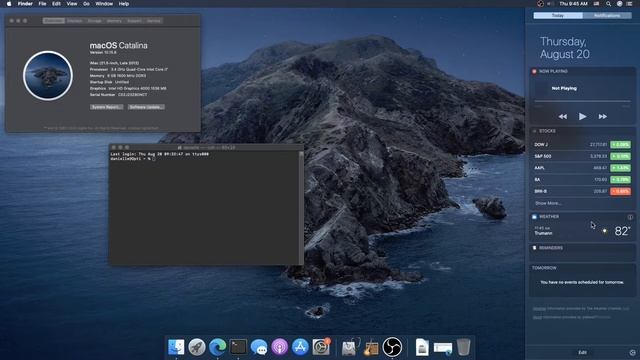Open the Weather widget info icon
This screenshot has width=640, height=360.
pos(630,217)
